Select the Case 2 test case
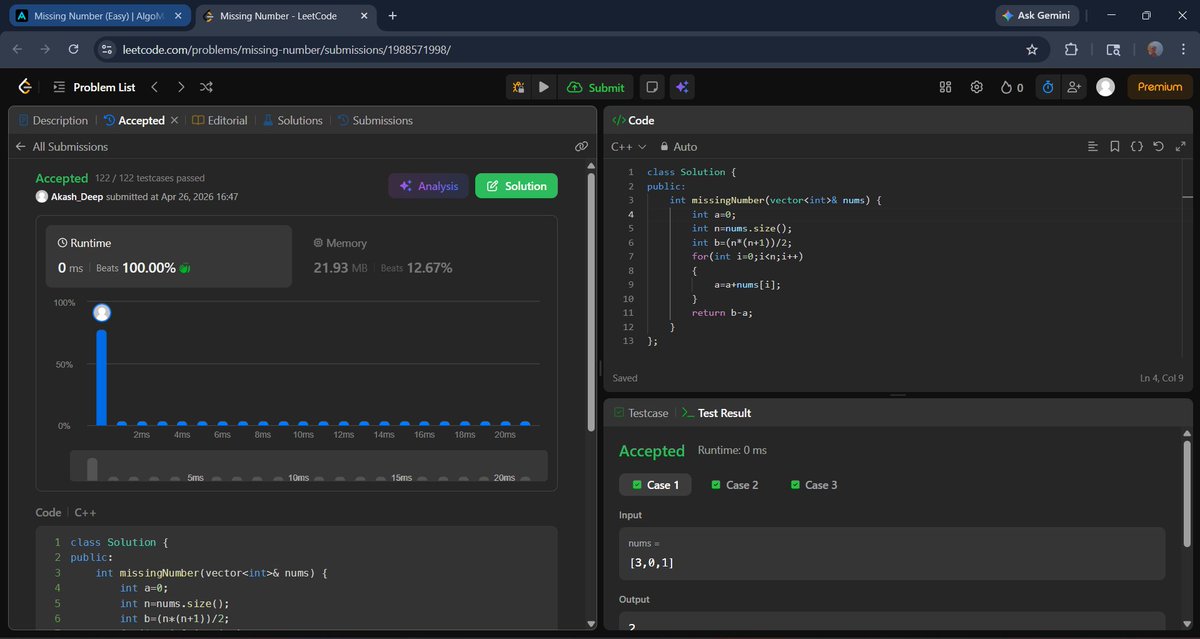This screenshot has height=639, width=1200. [735, 485]
